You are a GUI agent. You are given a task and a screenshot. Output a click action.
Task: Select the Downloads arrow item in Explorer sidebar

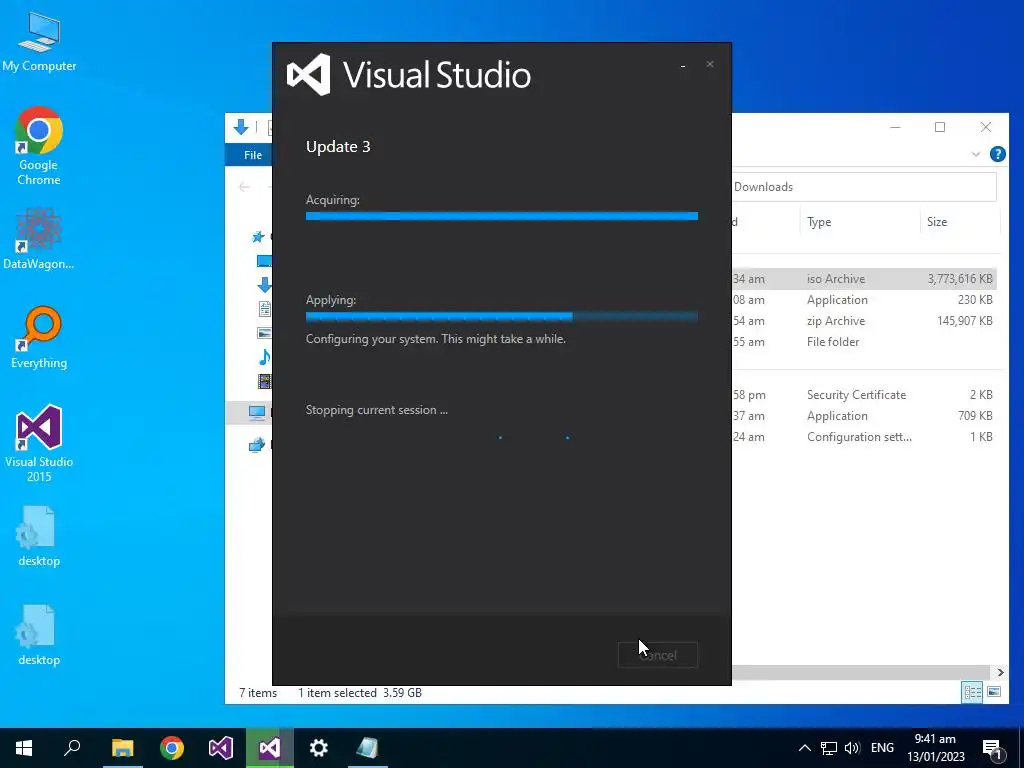click(x=264, y=285)
